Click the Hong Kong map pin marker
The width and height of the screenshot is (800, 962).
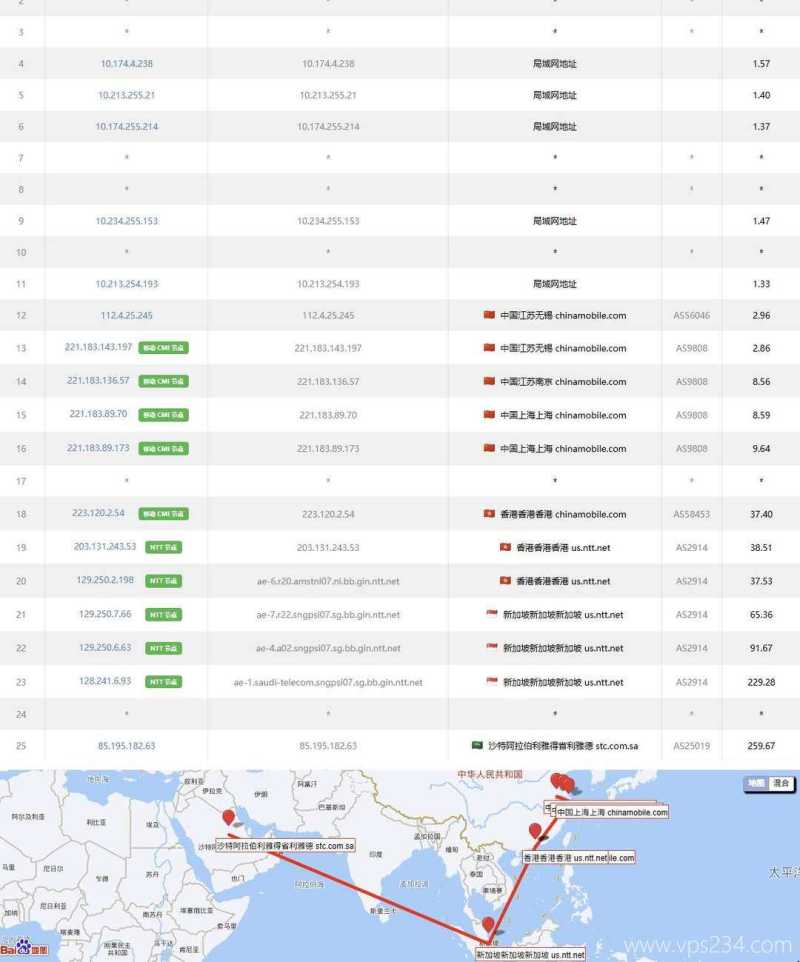535,832
